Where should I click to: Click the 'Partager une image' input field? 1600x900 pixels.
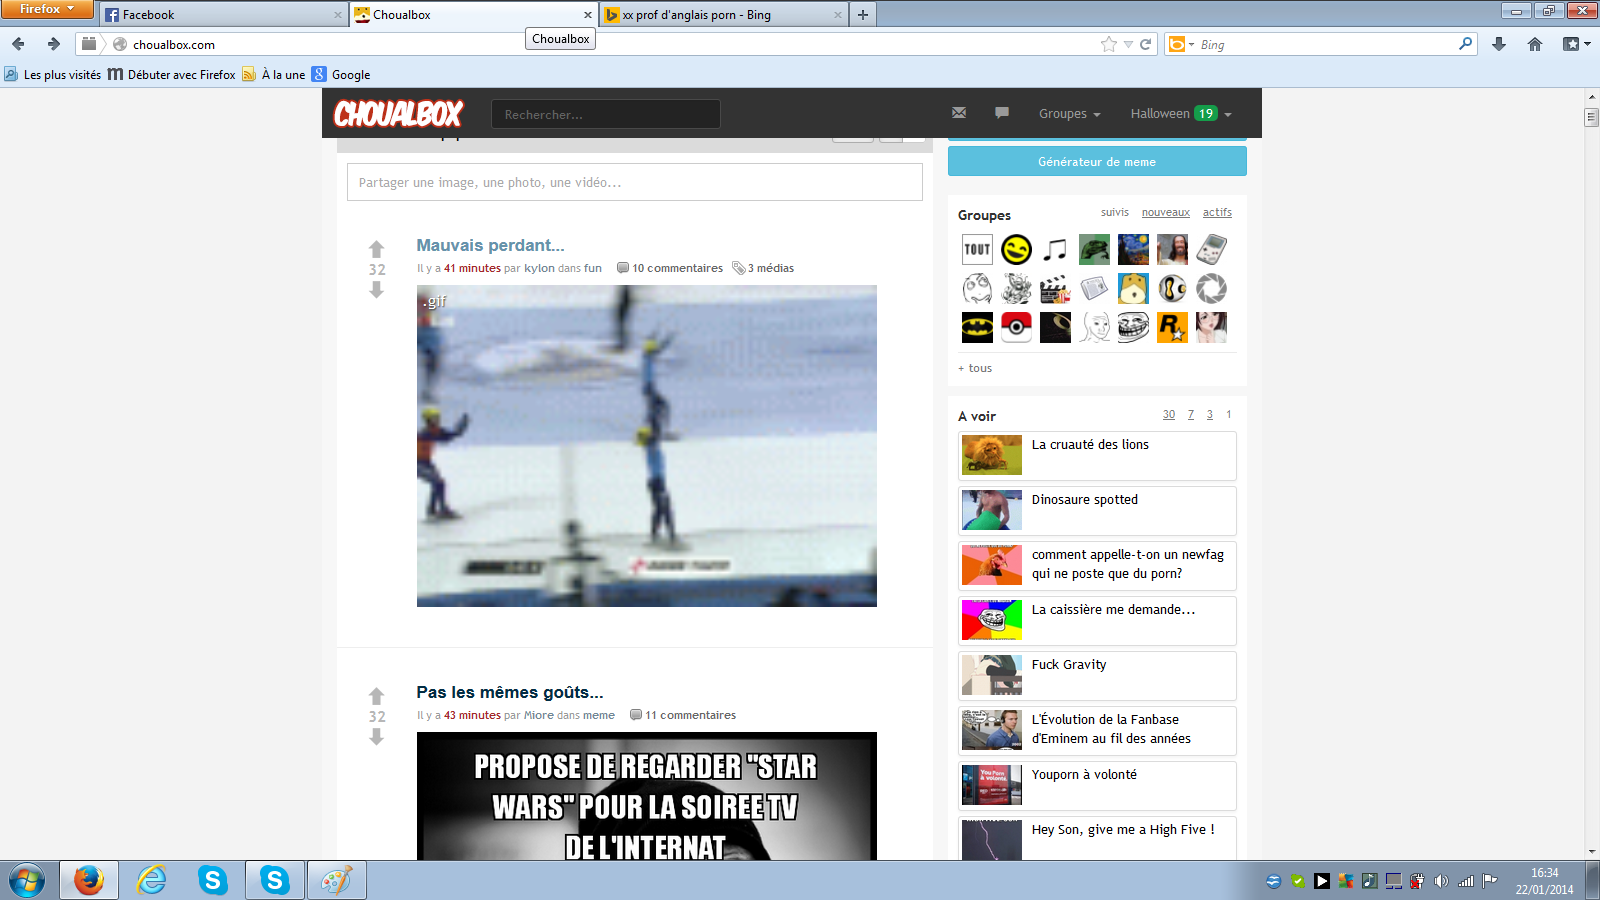point(634,182)
